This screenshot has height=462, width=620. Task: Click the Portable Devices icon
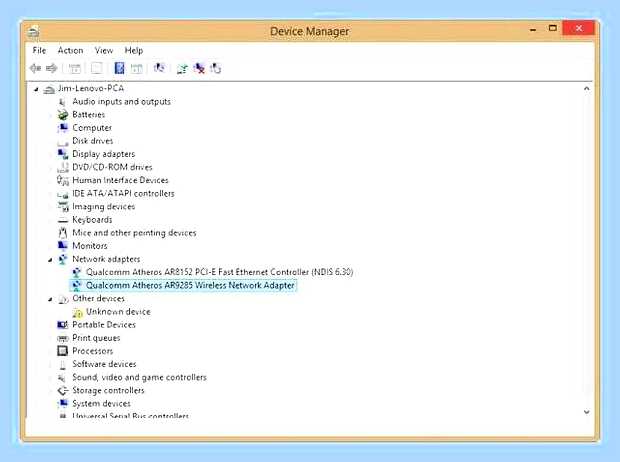coord(62,325)
